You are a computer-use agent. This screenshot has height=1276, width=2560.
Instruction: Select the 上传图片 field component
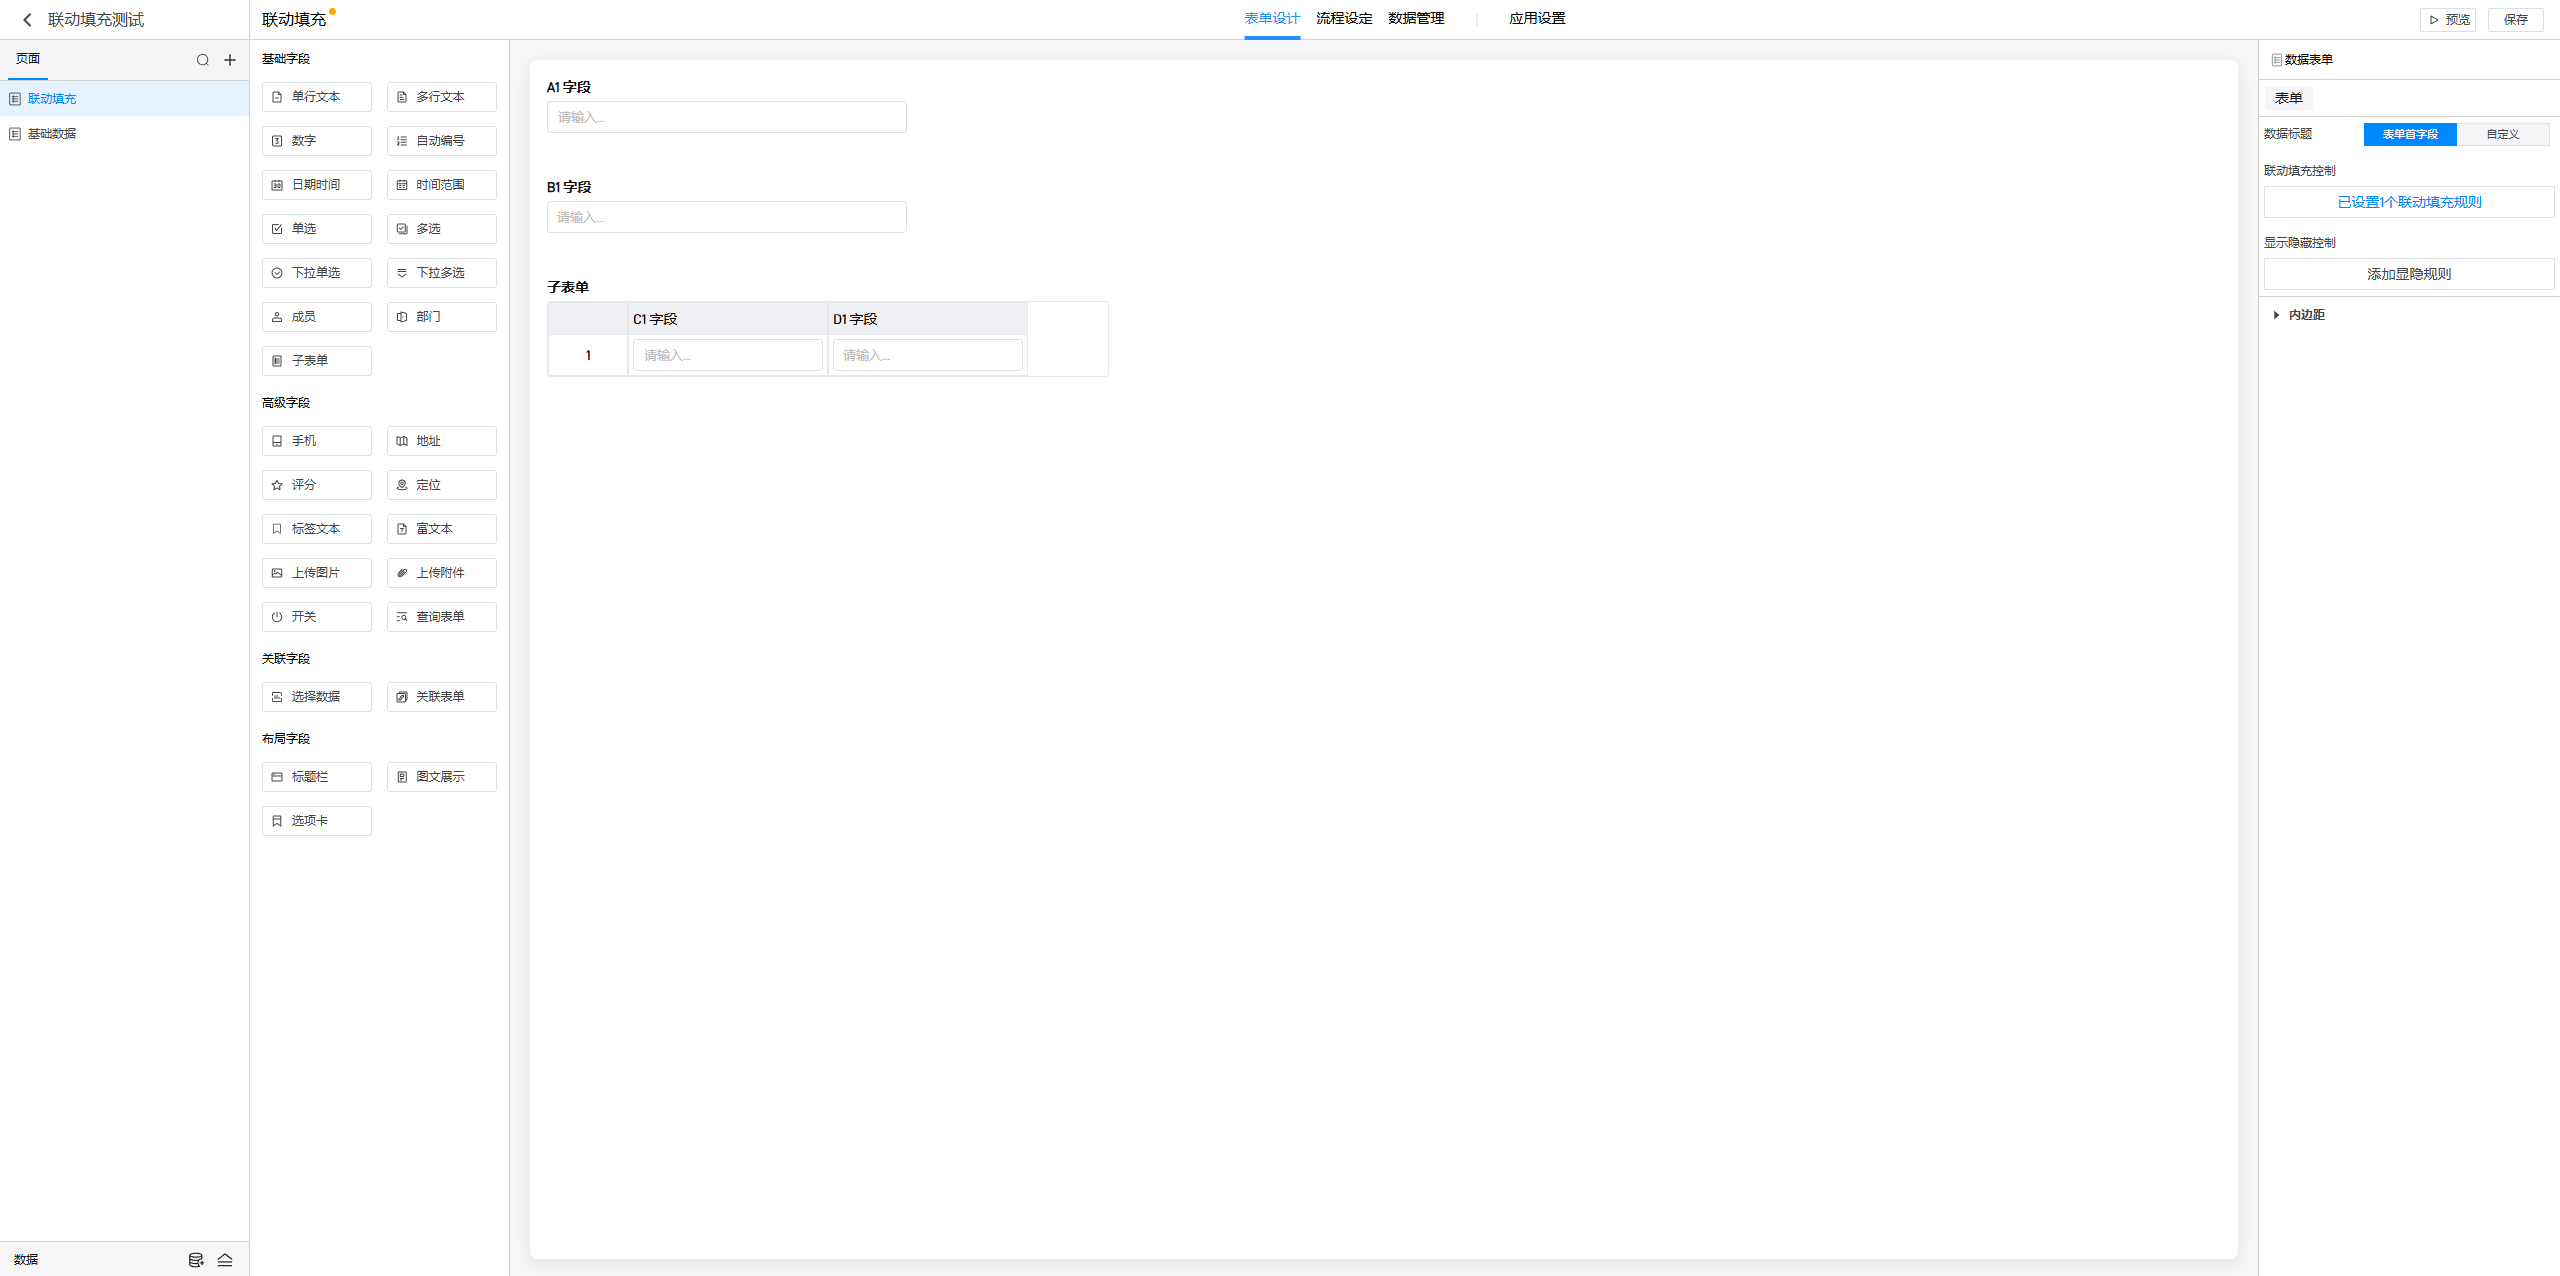[x=317, y=573]
